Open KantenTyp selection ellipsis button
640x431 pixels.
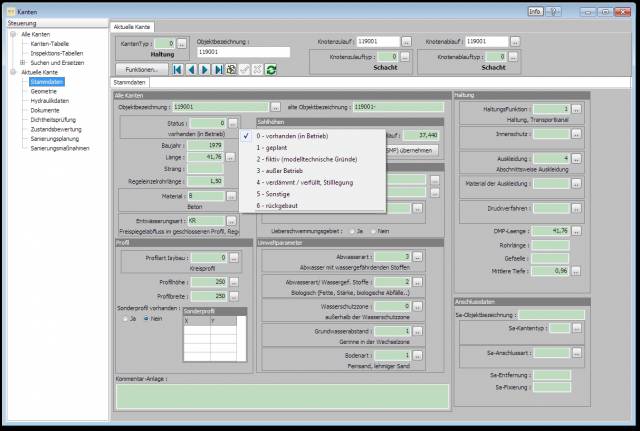183,43
